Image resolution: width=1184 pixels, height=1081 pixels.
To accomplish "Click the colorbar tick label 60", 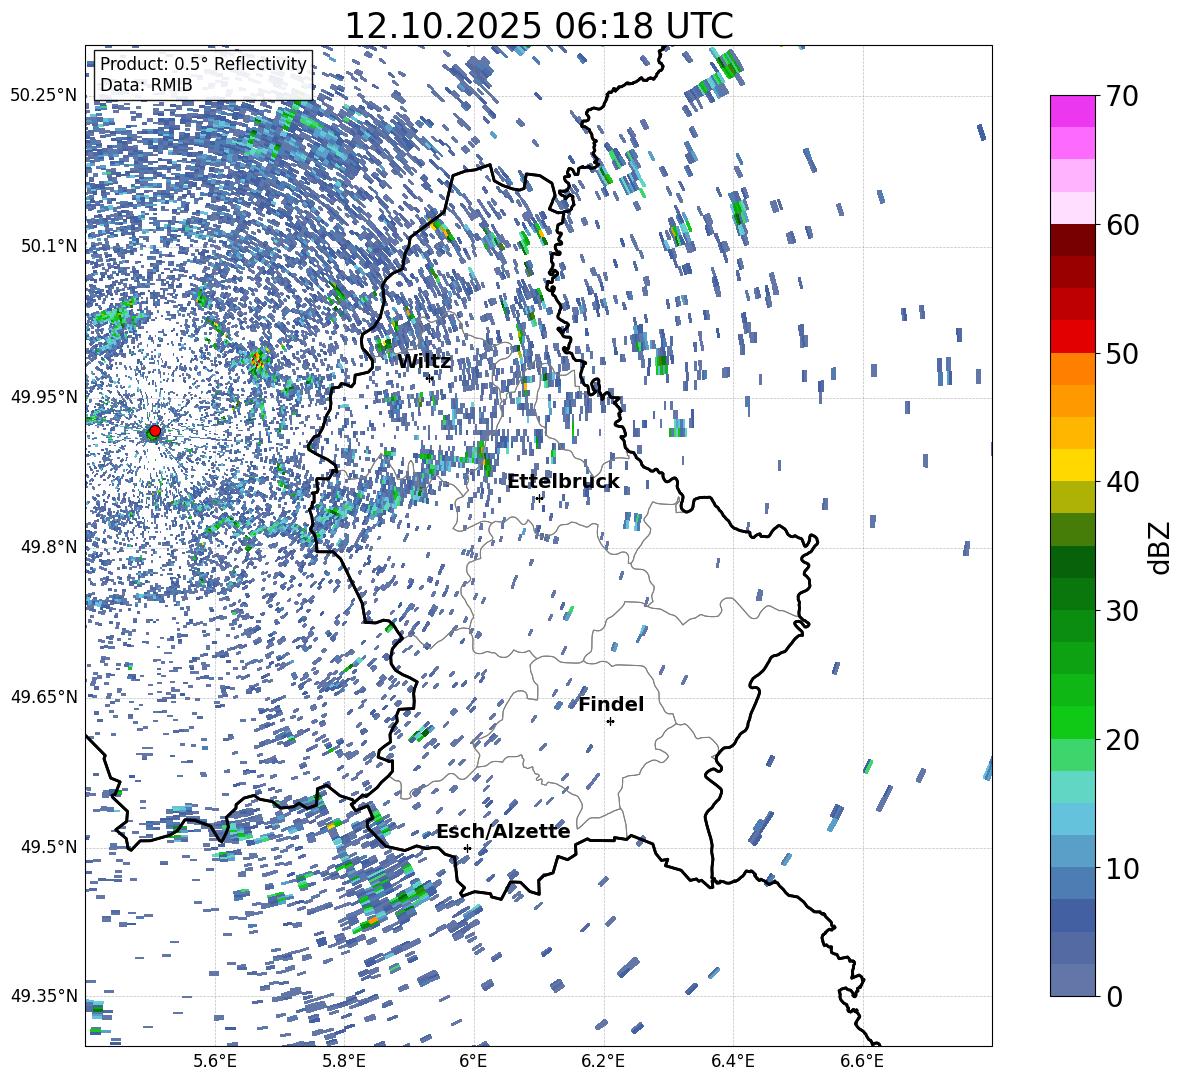I will tap(1122, 225).
